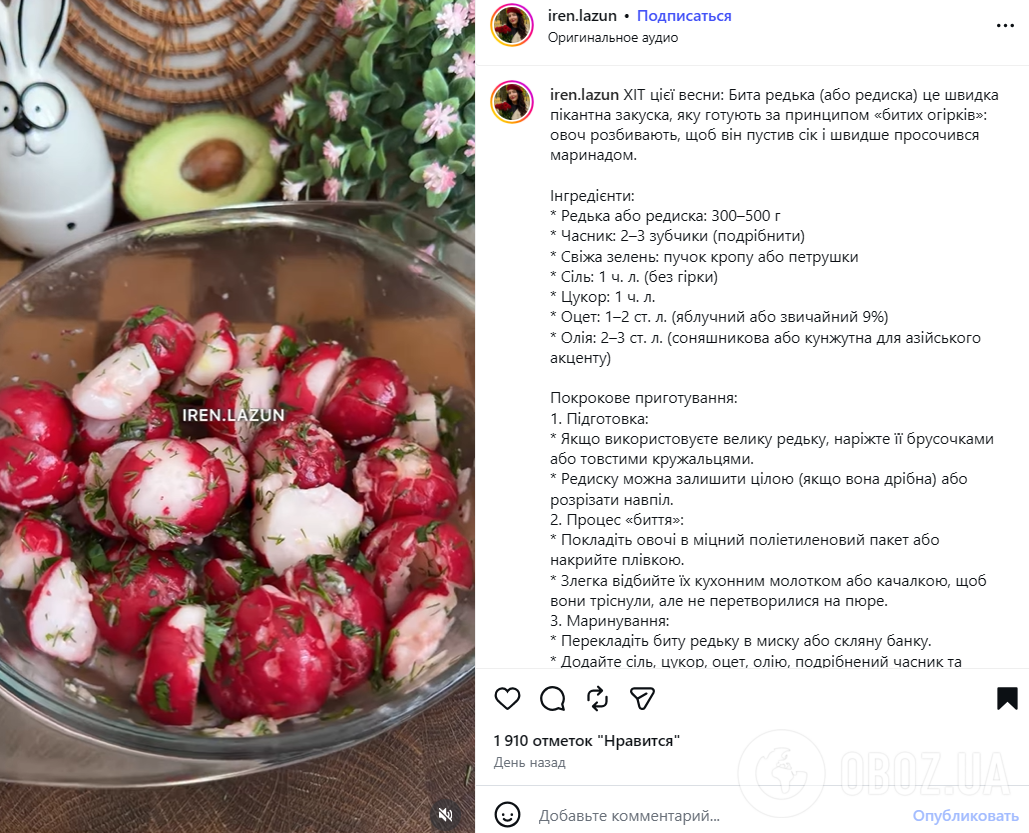The image size is (1029, 833).
Task: Send the post via the paper plane icon
Action: pos(642,700)
